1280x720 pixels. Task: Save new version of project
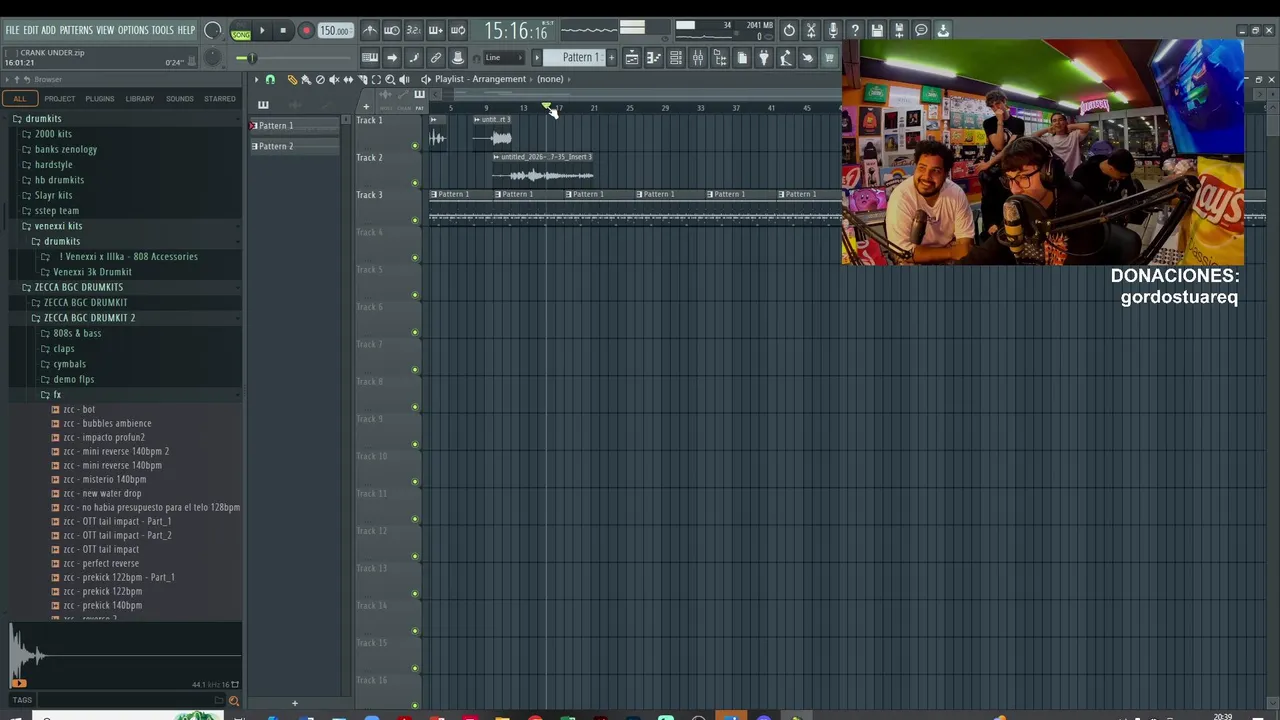[x=899, y=31]
